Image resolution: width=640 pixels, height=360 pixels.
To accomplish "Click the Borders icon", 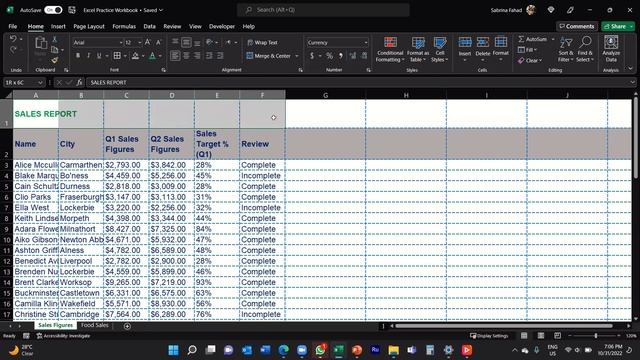I will point(117,56).
